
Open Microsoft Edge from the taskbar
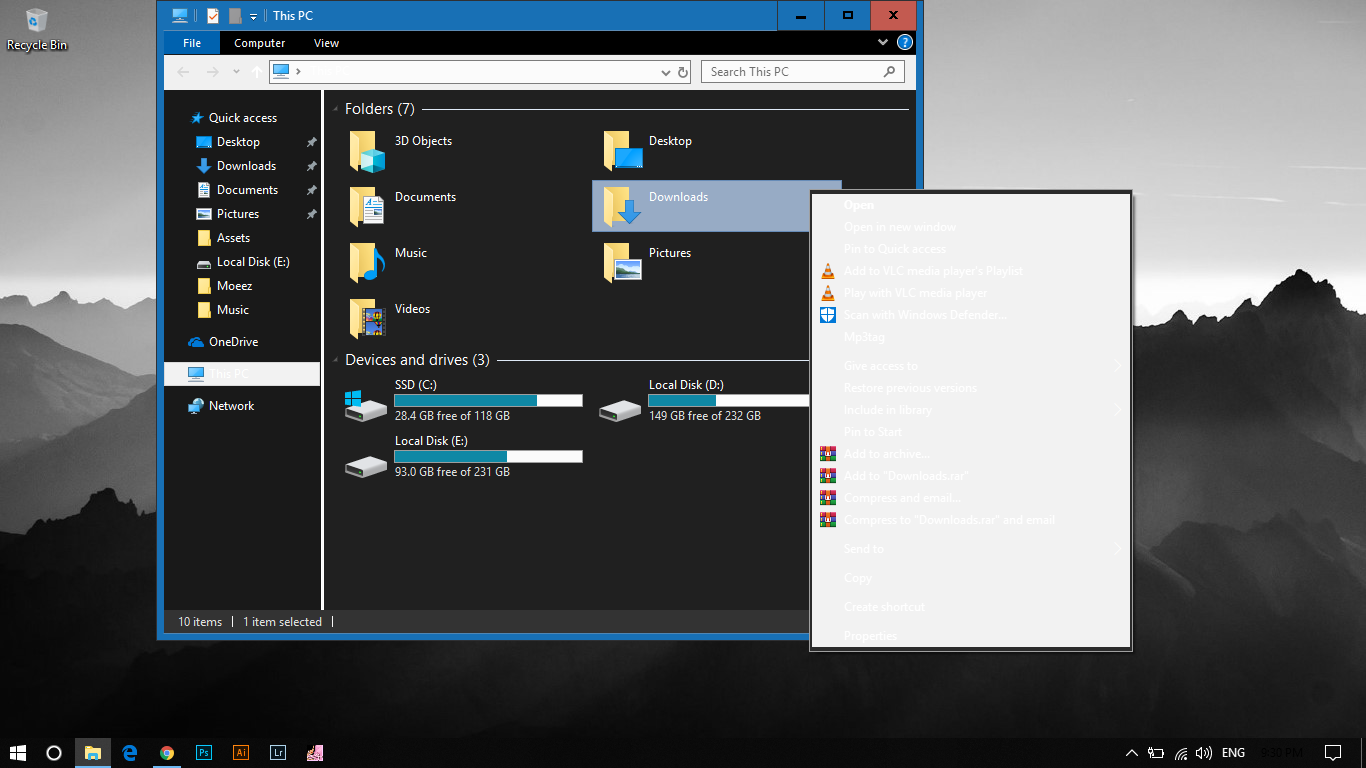130,752
